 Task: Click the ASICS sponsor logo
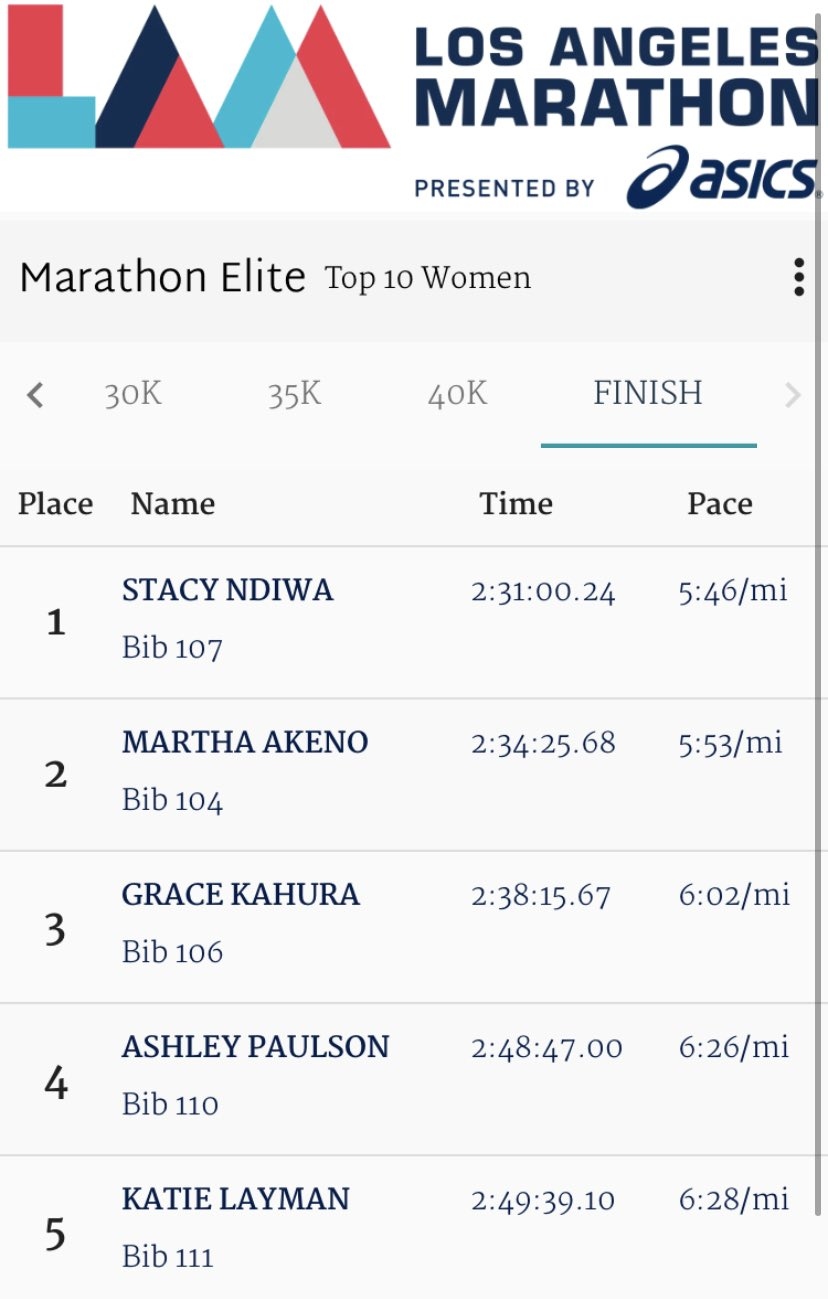tap(722, 177)
